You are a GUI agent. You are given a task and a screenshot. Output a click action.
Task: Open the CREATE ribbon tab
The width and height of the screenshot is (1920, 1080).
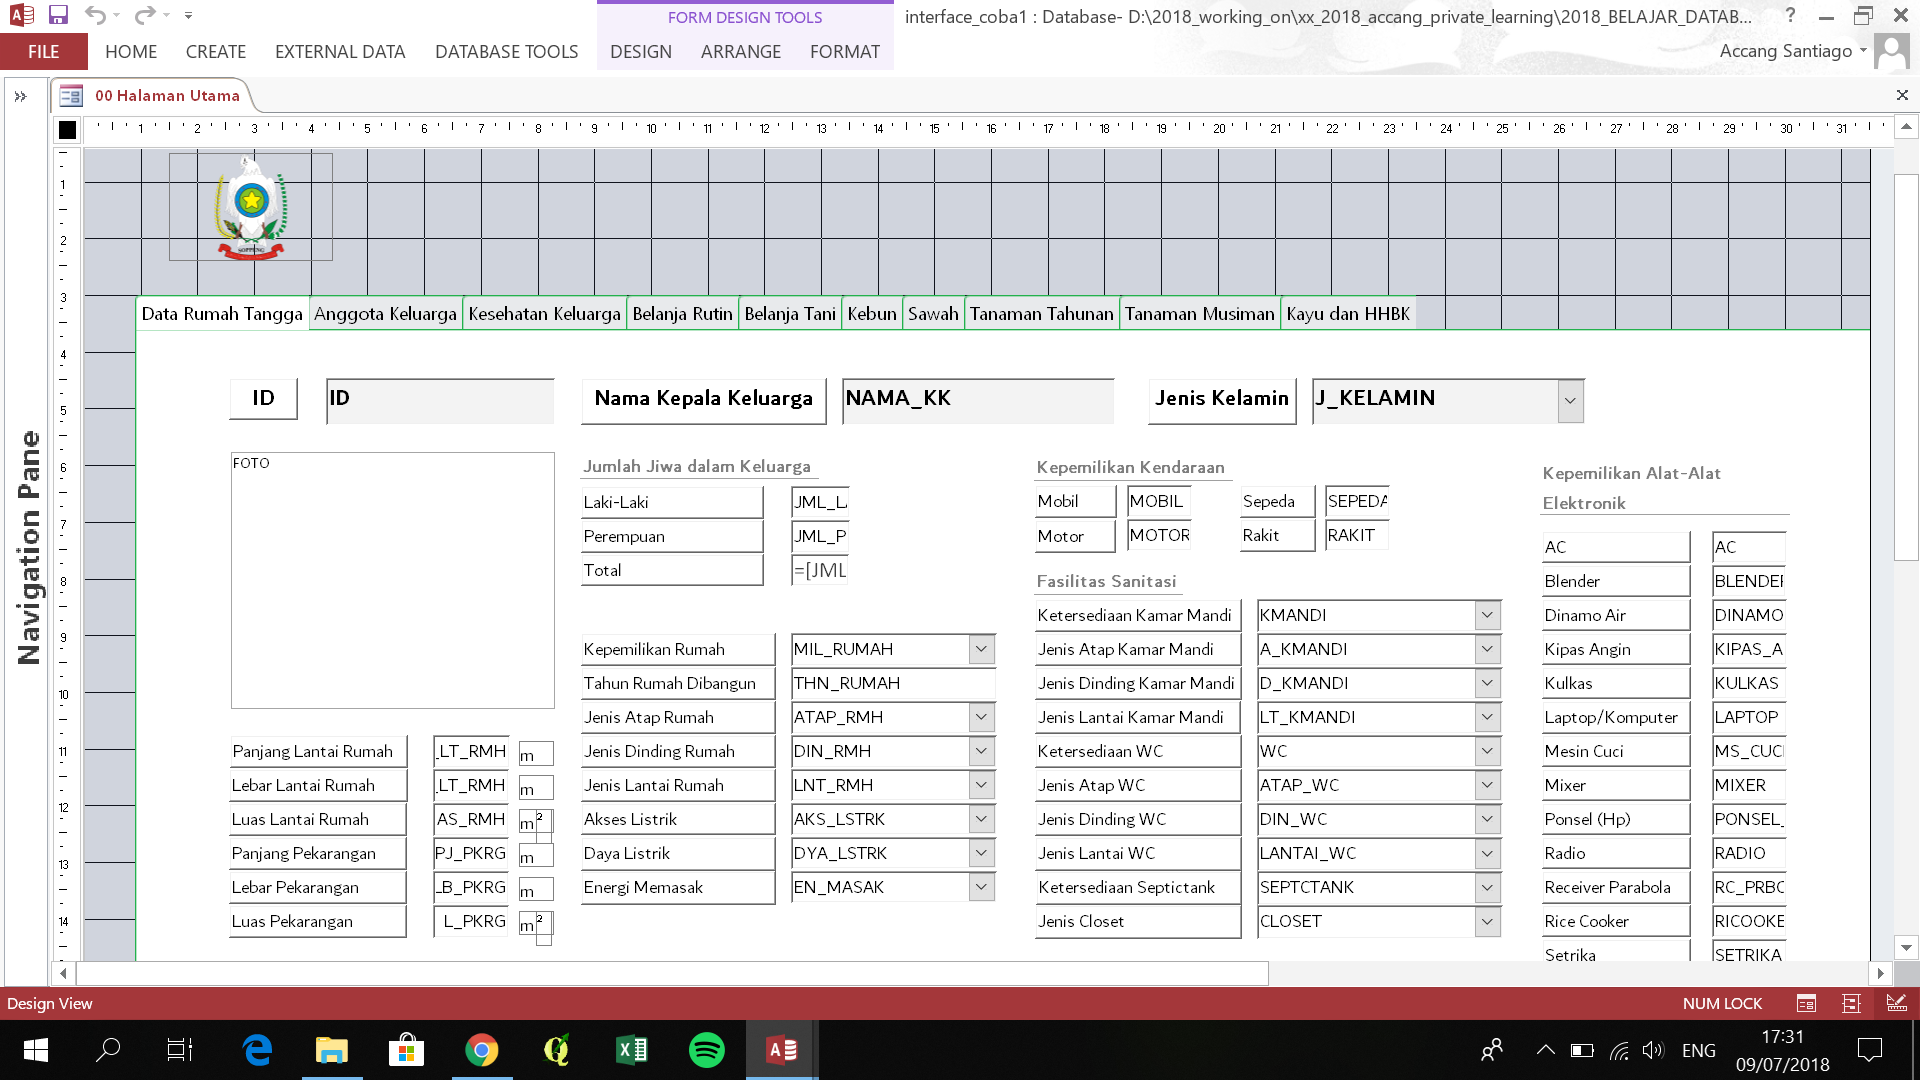(x=215, y=52)
